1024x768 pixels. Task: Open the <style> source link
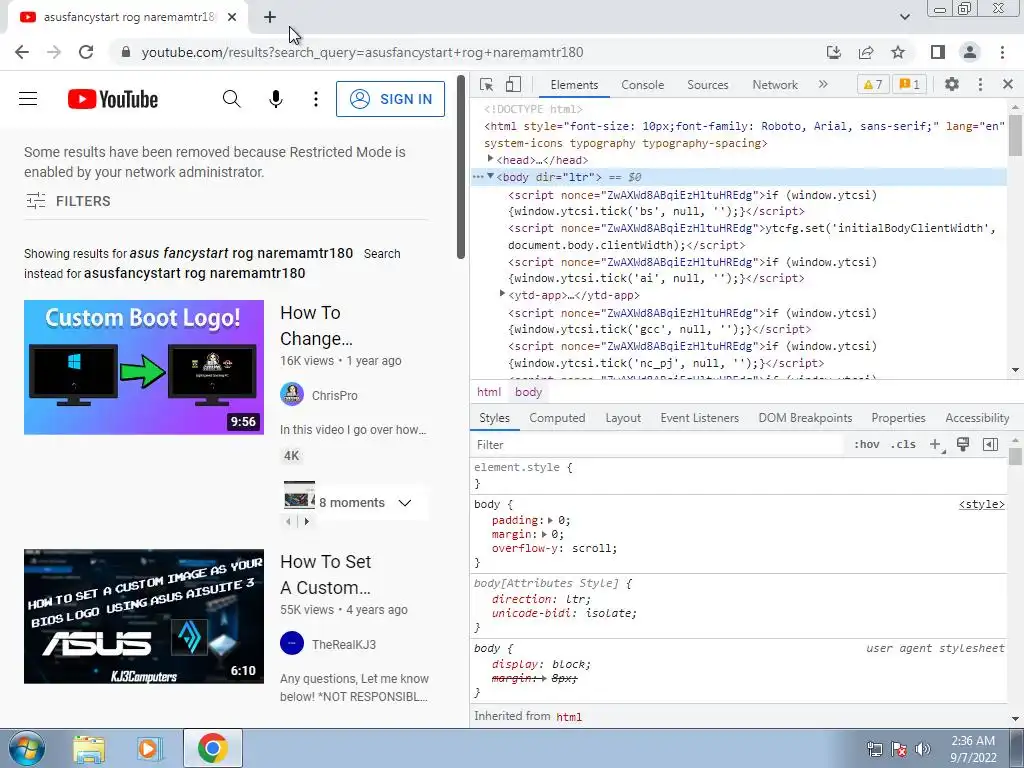(x=981, y=504)
